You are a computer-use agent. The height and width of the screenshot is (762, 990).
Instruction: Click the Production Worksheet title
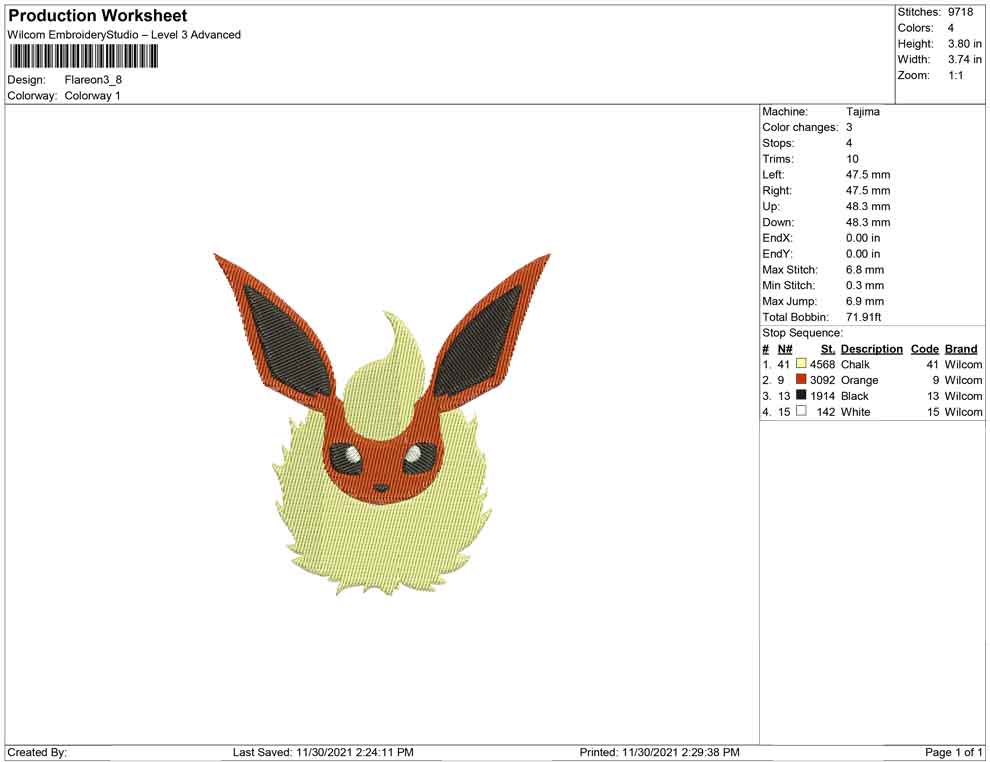[98, 16]
